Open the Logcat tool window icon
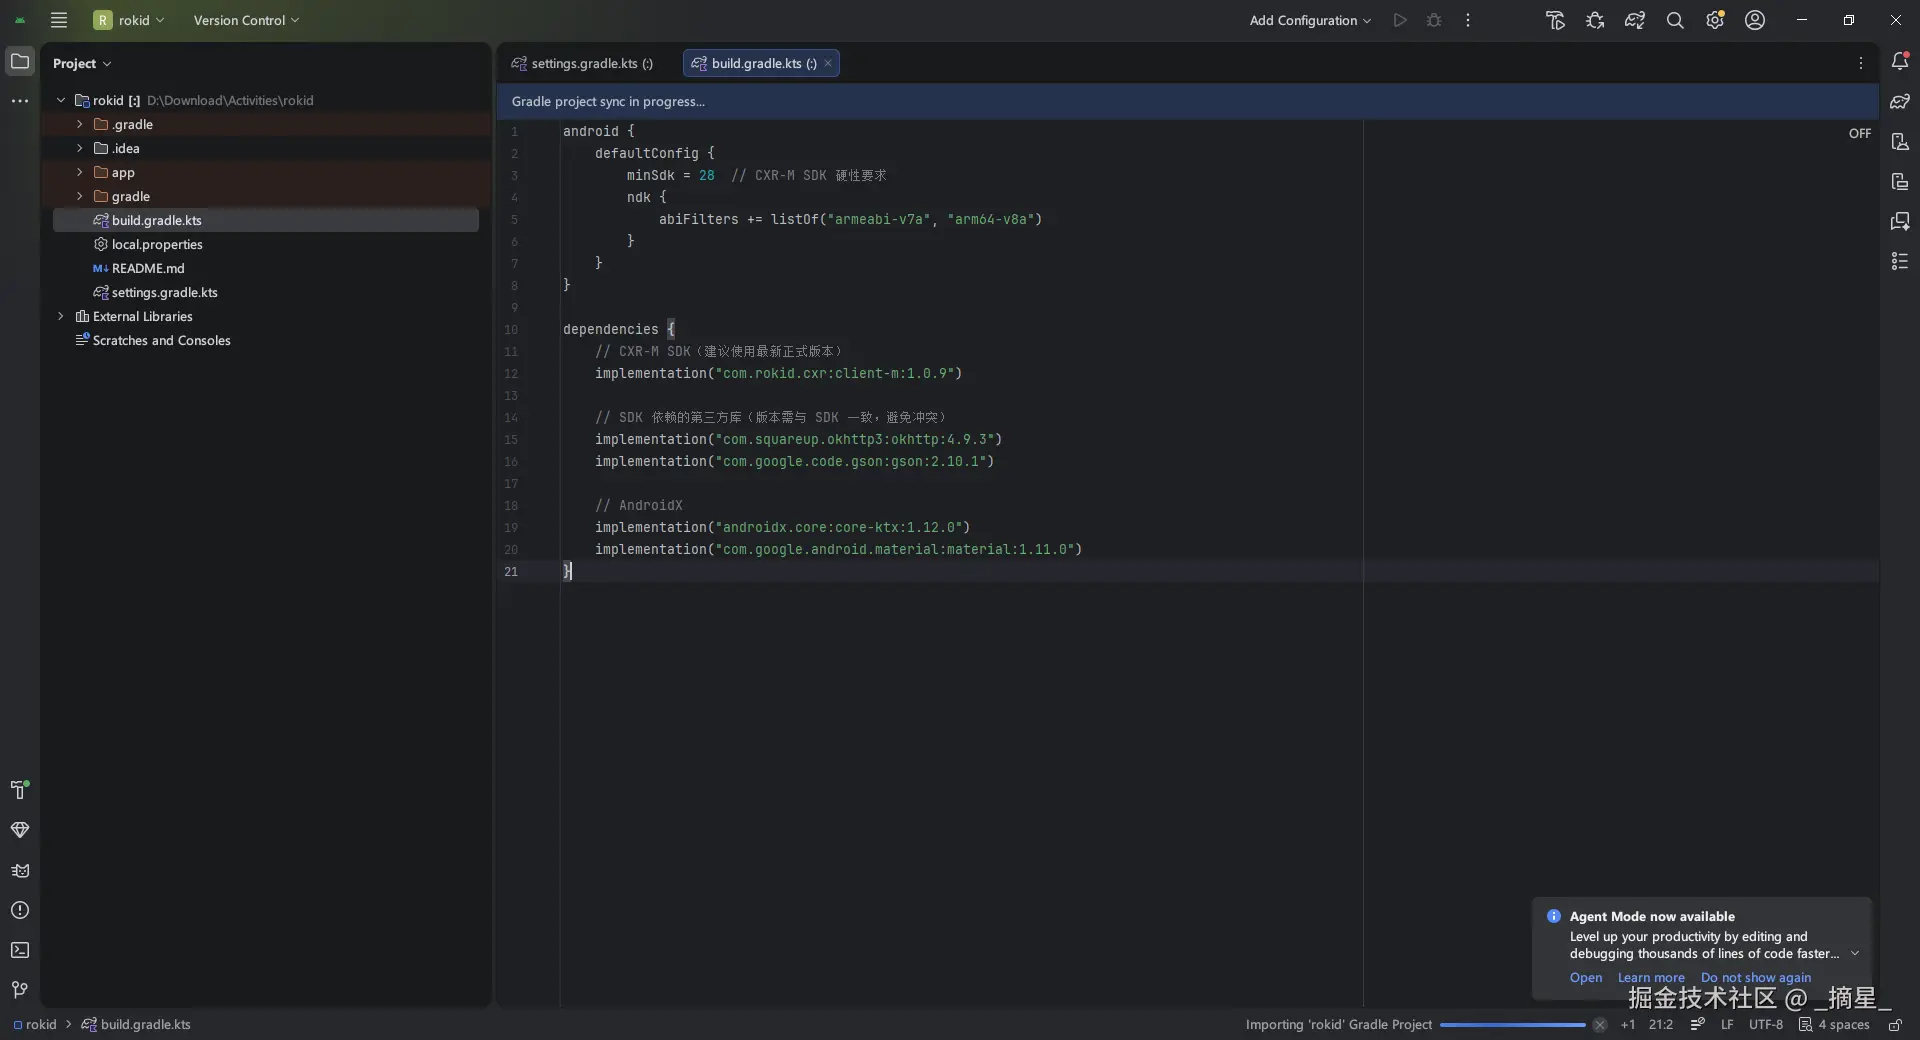Image resolution: width=1920 pixels, height=1040 pixels. pyautogui.click(x=20, y=870)
